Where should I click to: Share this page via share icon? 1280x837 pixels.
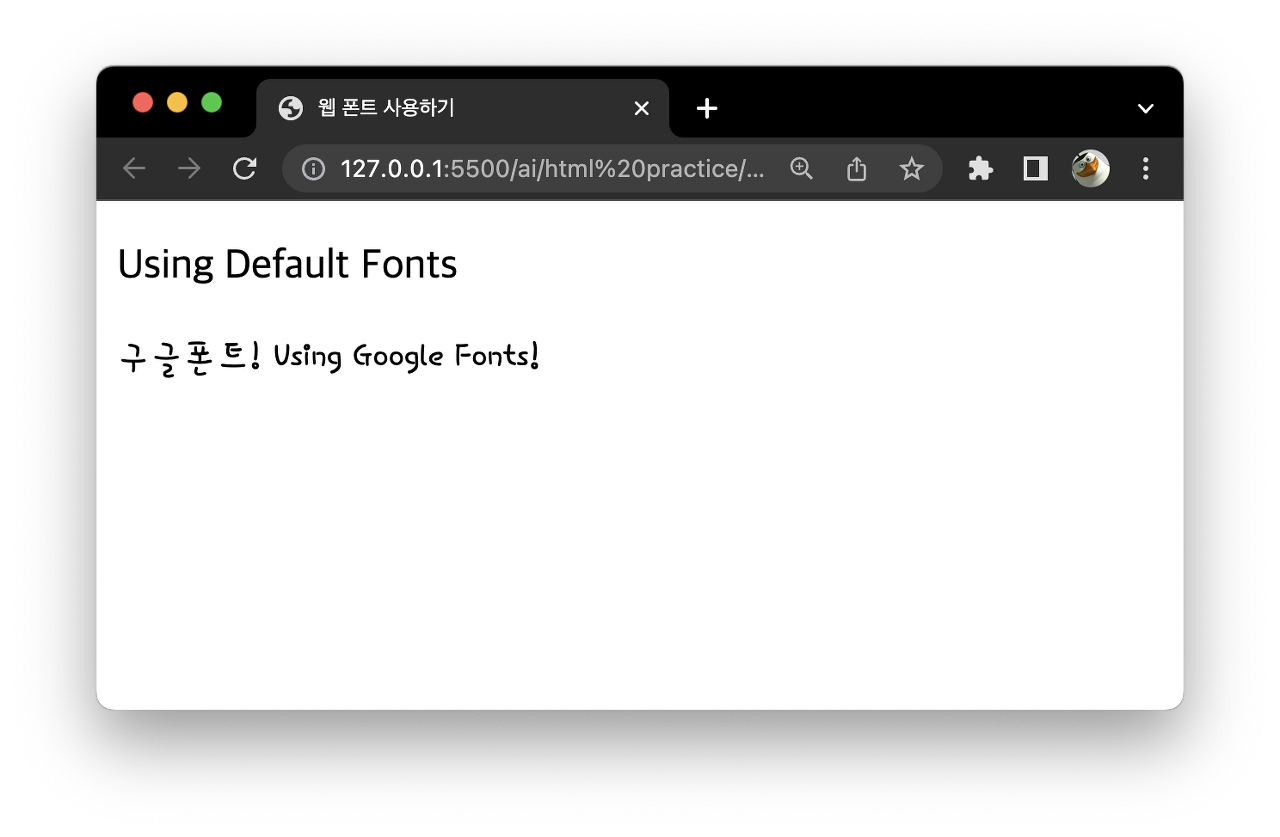point(856,169)
